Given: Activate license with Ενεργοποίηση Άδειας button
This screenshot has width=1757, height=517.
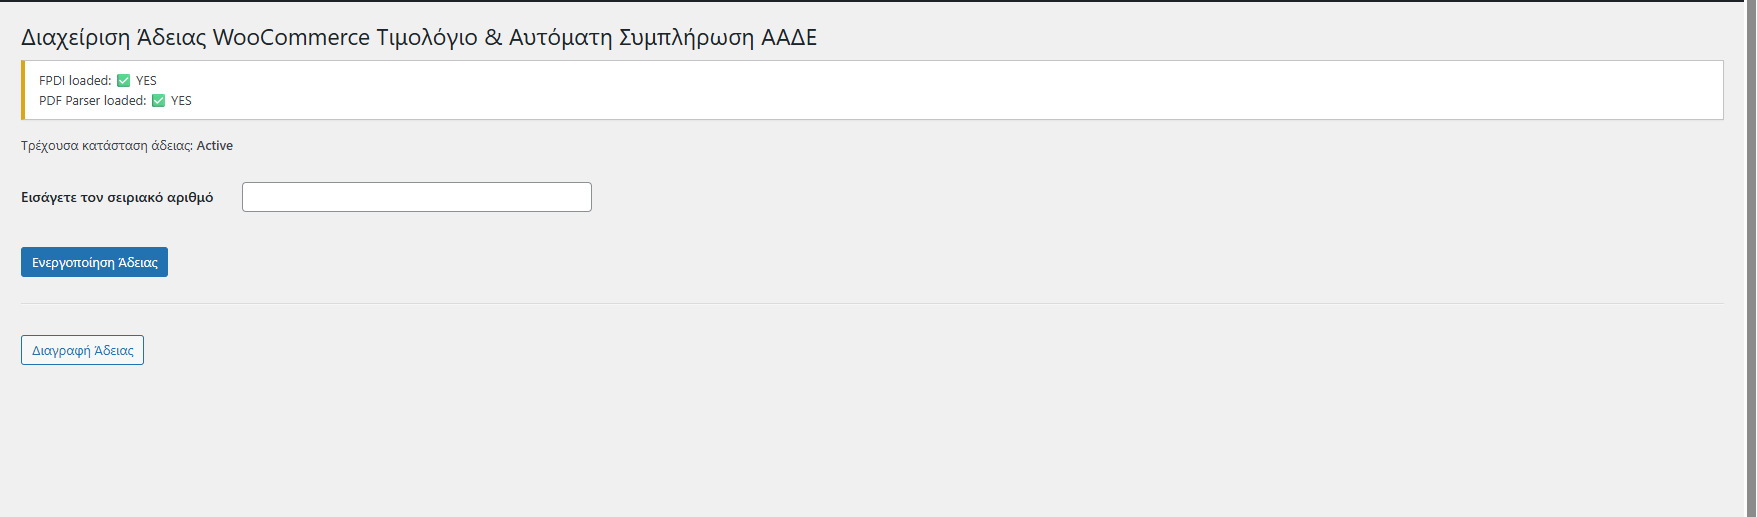Looking at the screenshot, I should point(94,262).
